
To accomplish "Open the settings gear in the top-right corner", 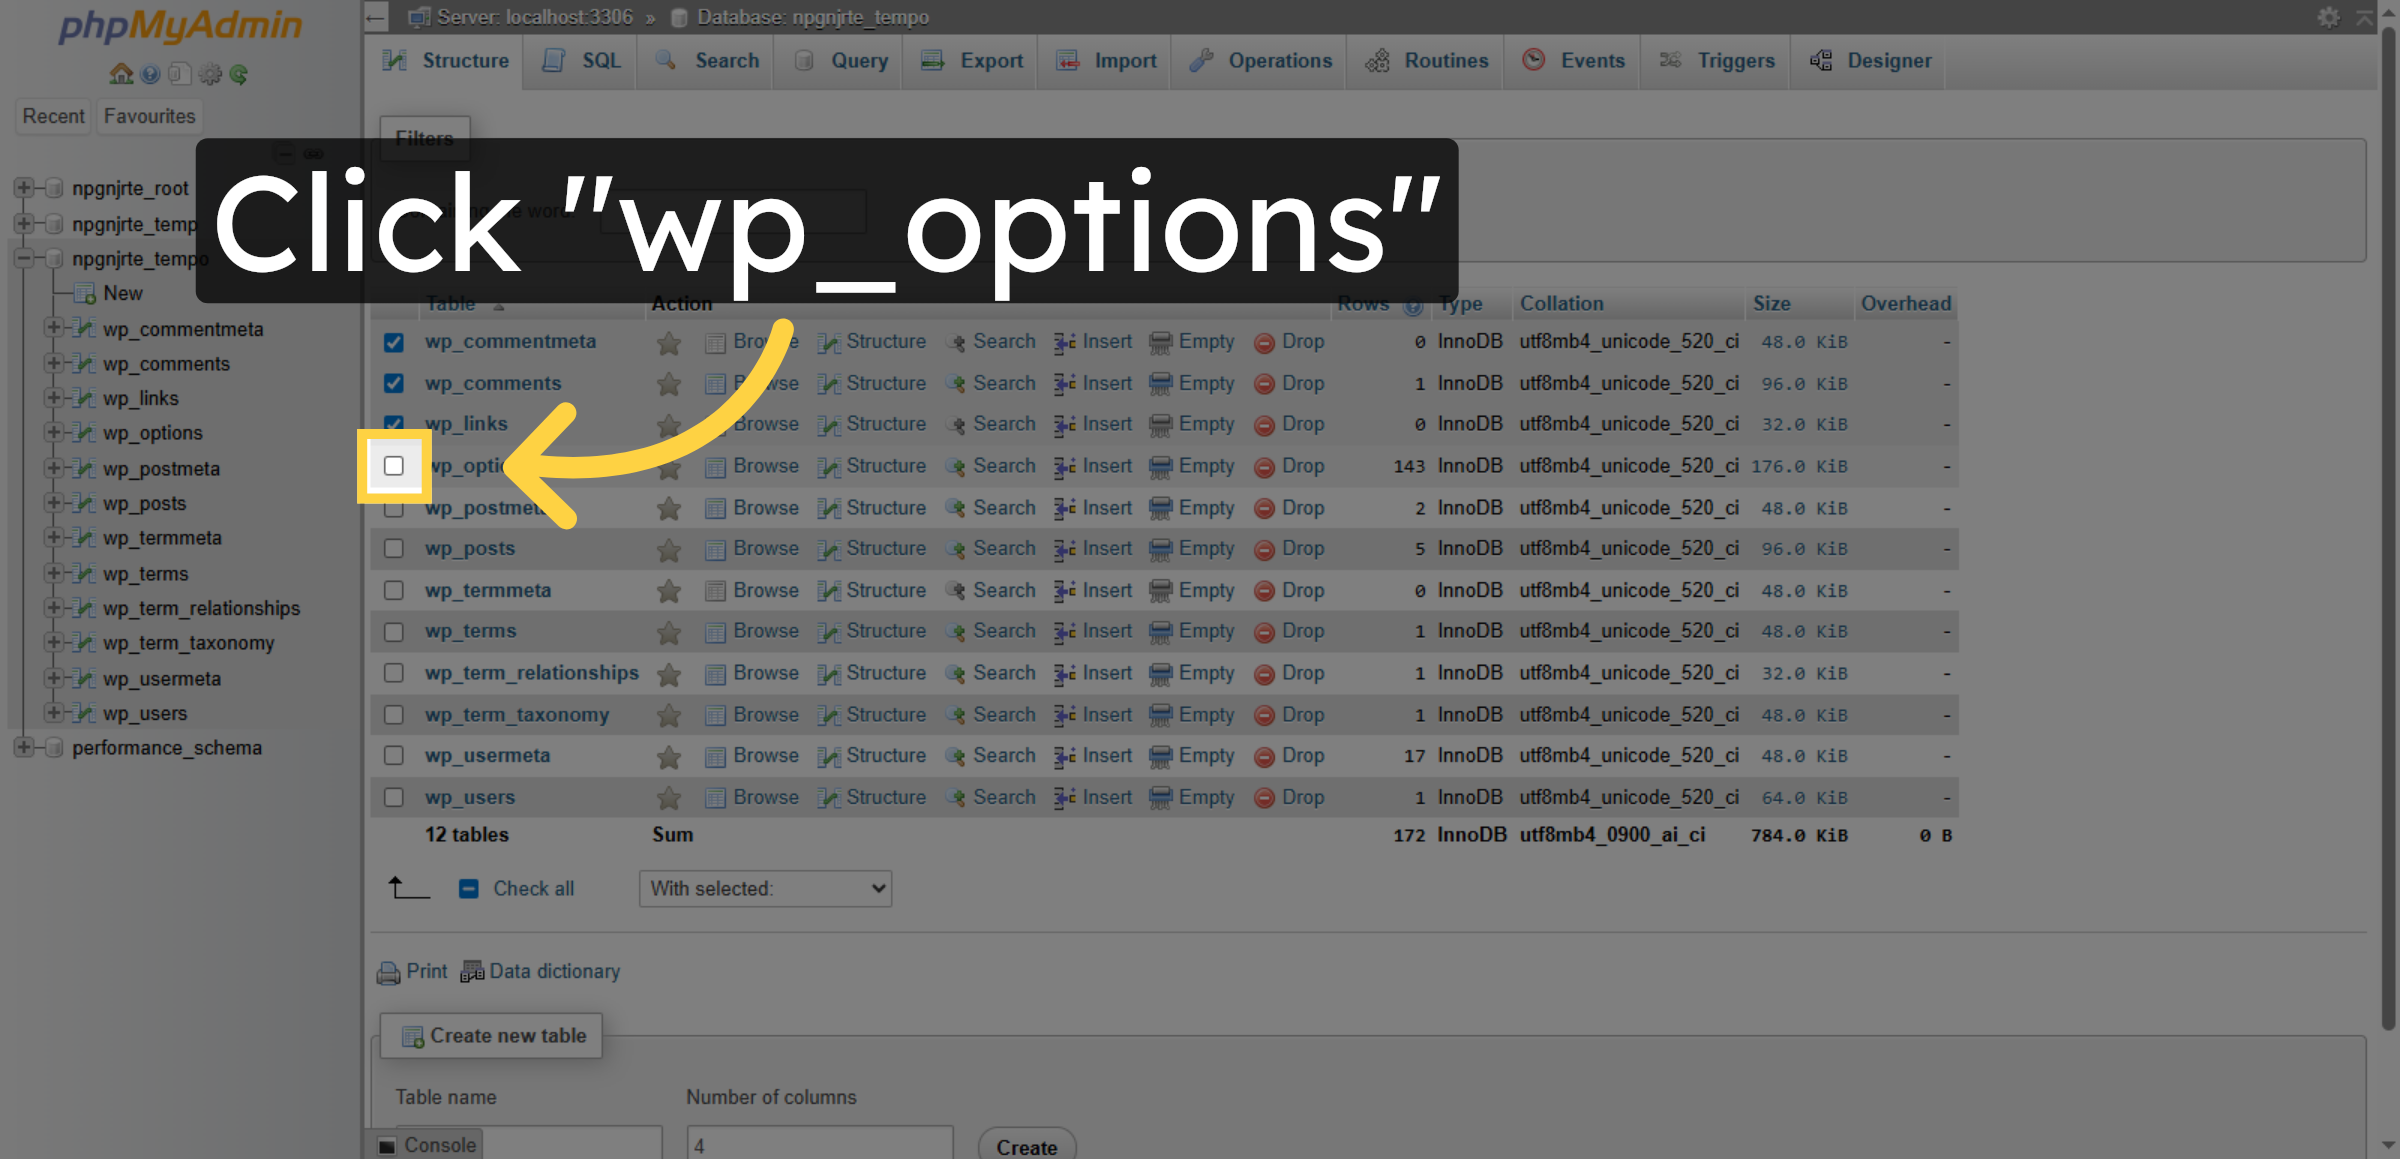I will pyautogui.click(x=2329, y=17).
